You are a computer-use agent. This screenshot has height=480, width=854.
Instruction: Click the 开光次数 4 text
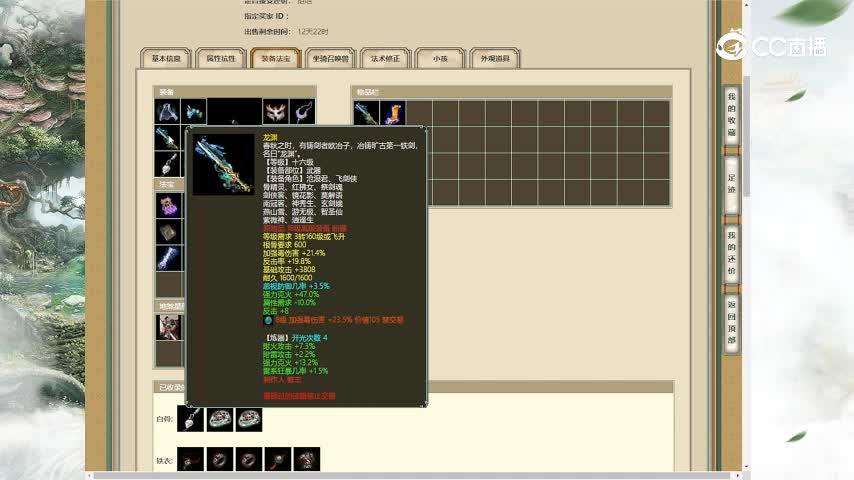coord(309,338)
